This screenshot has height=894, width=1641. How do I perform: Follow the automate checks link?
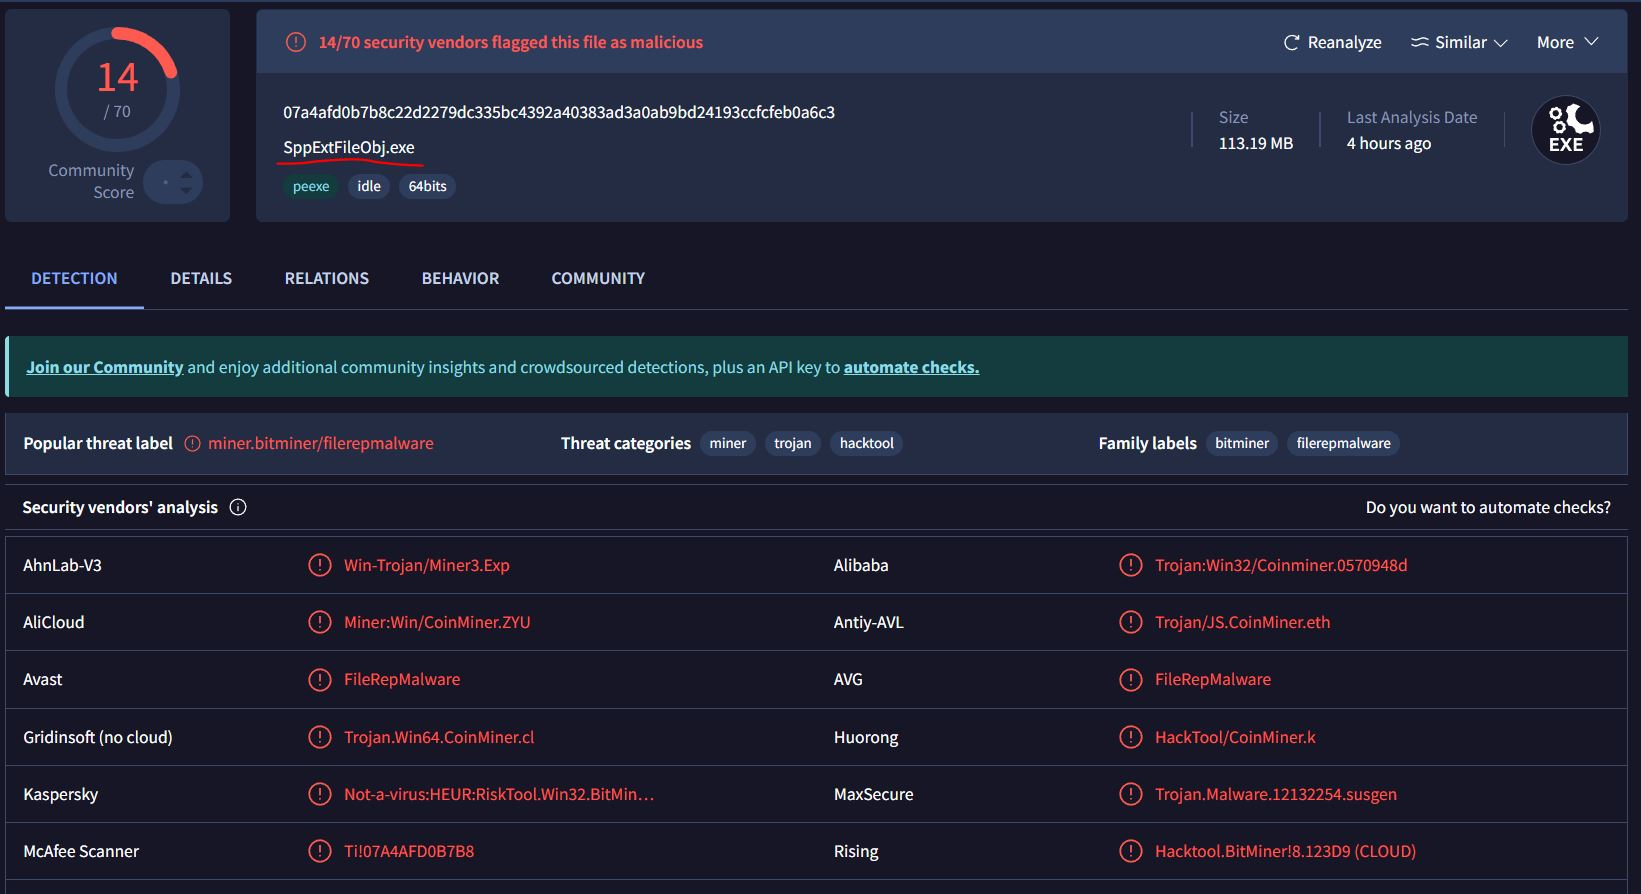[x=911, y=367]
